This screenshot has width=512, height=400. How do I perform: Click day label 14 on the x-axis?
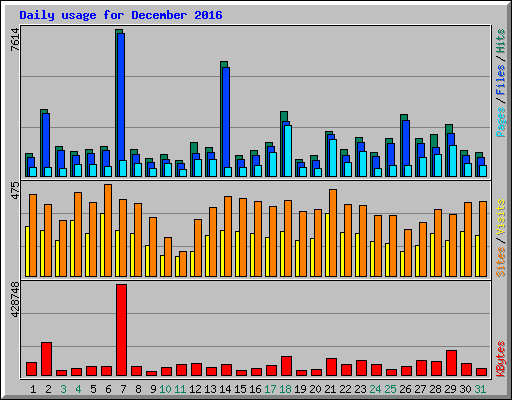click(x=225, y=389)
